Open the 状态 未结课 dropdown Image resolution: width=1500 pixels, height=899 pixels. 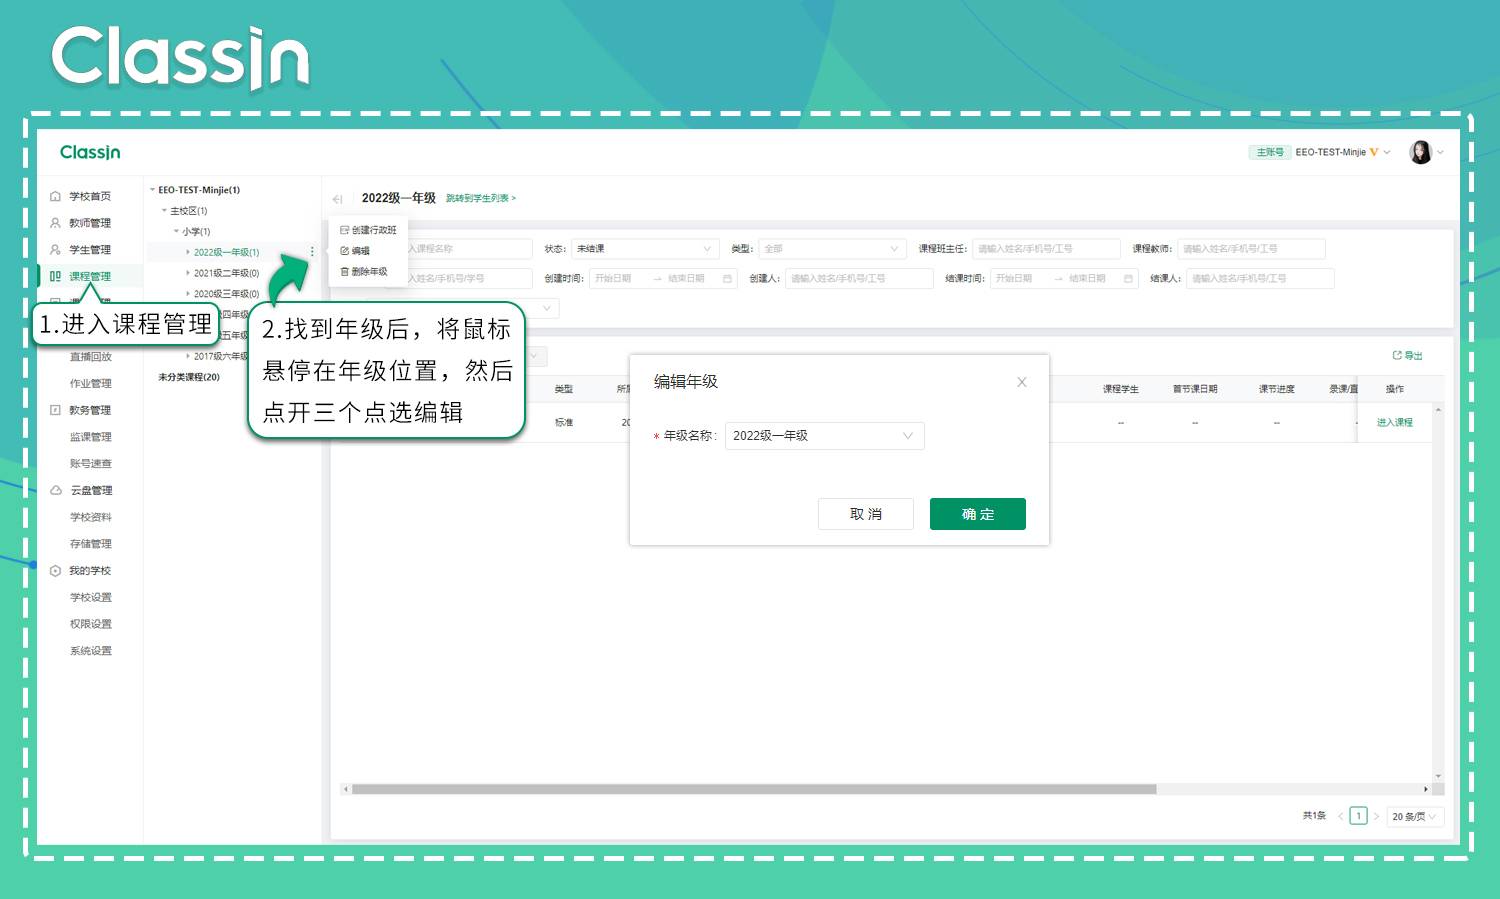(645, 249)
